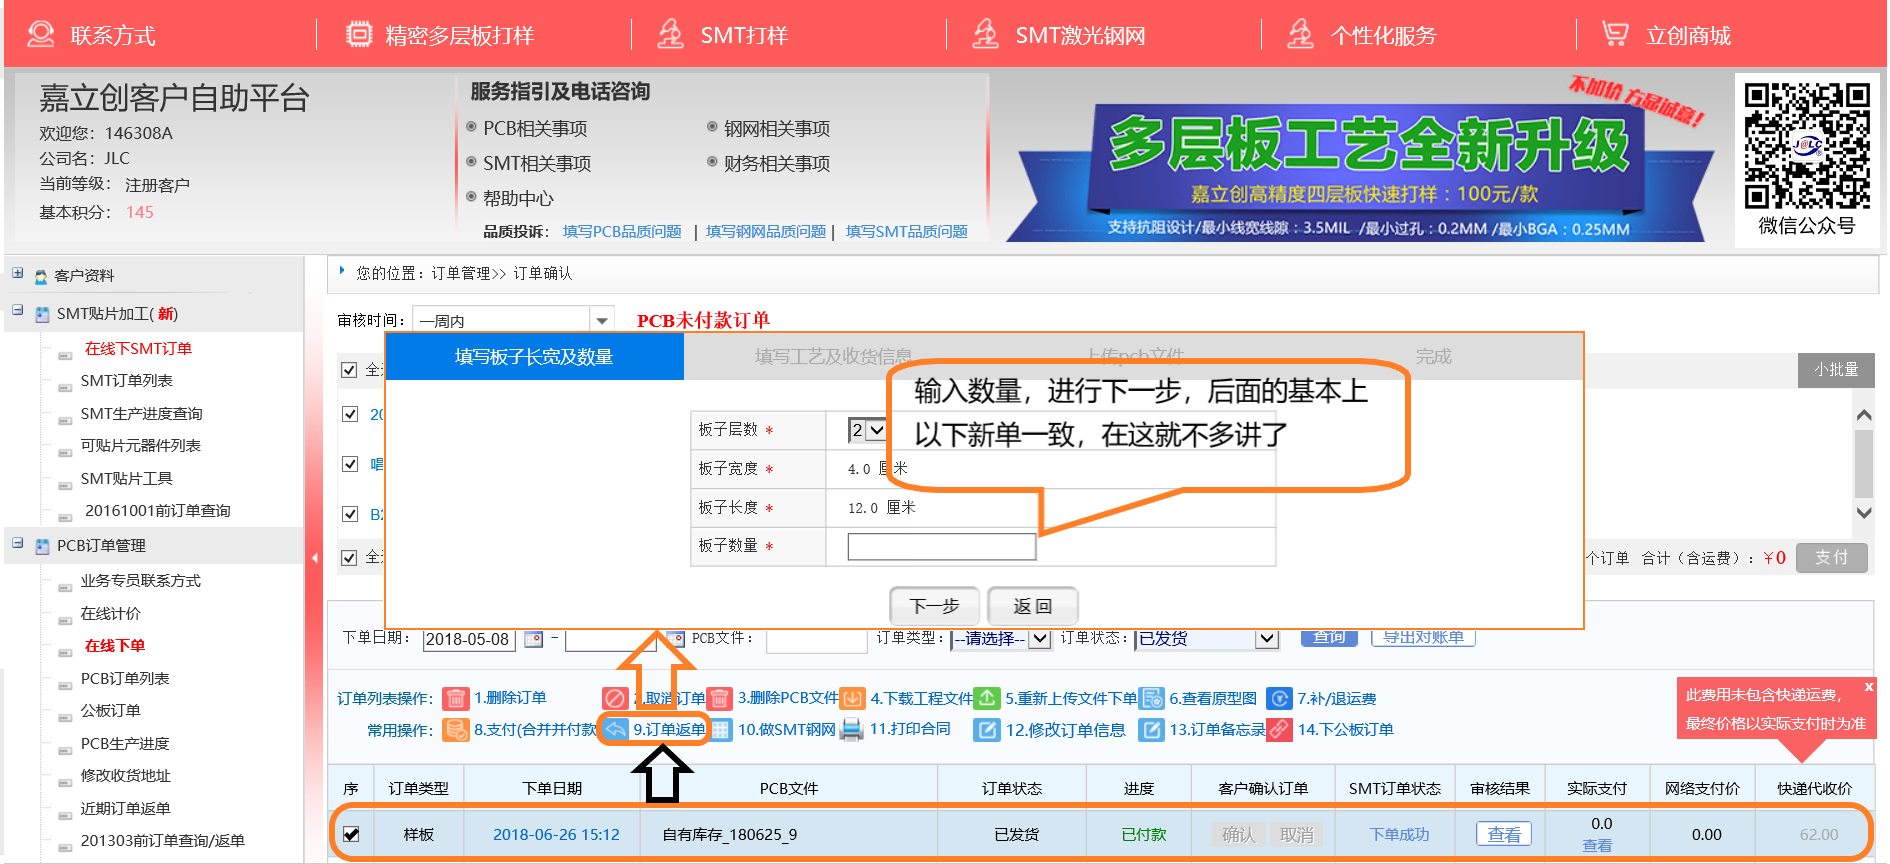
Task: Toggle checkbox for the 样板 order row
Action: point(351,834)
